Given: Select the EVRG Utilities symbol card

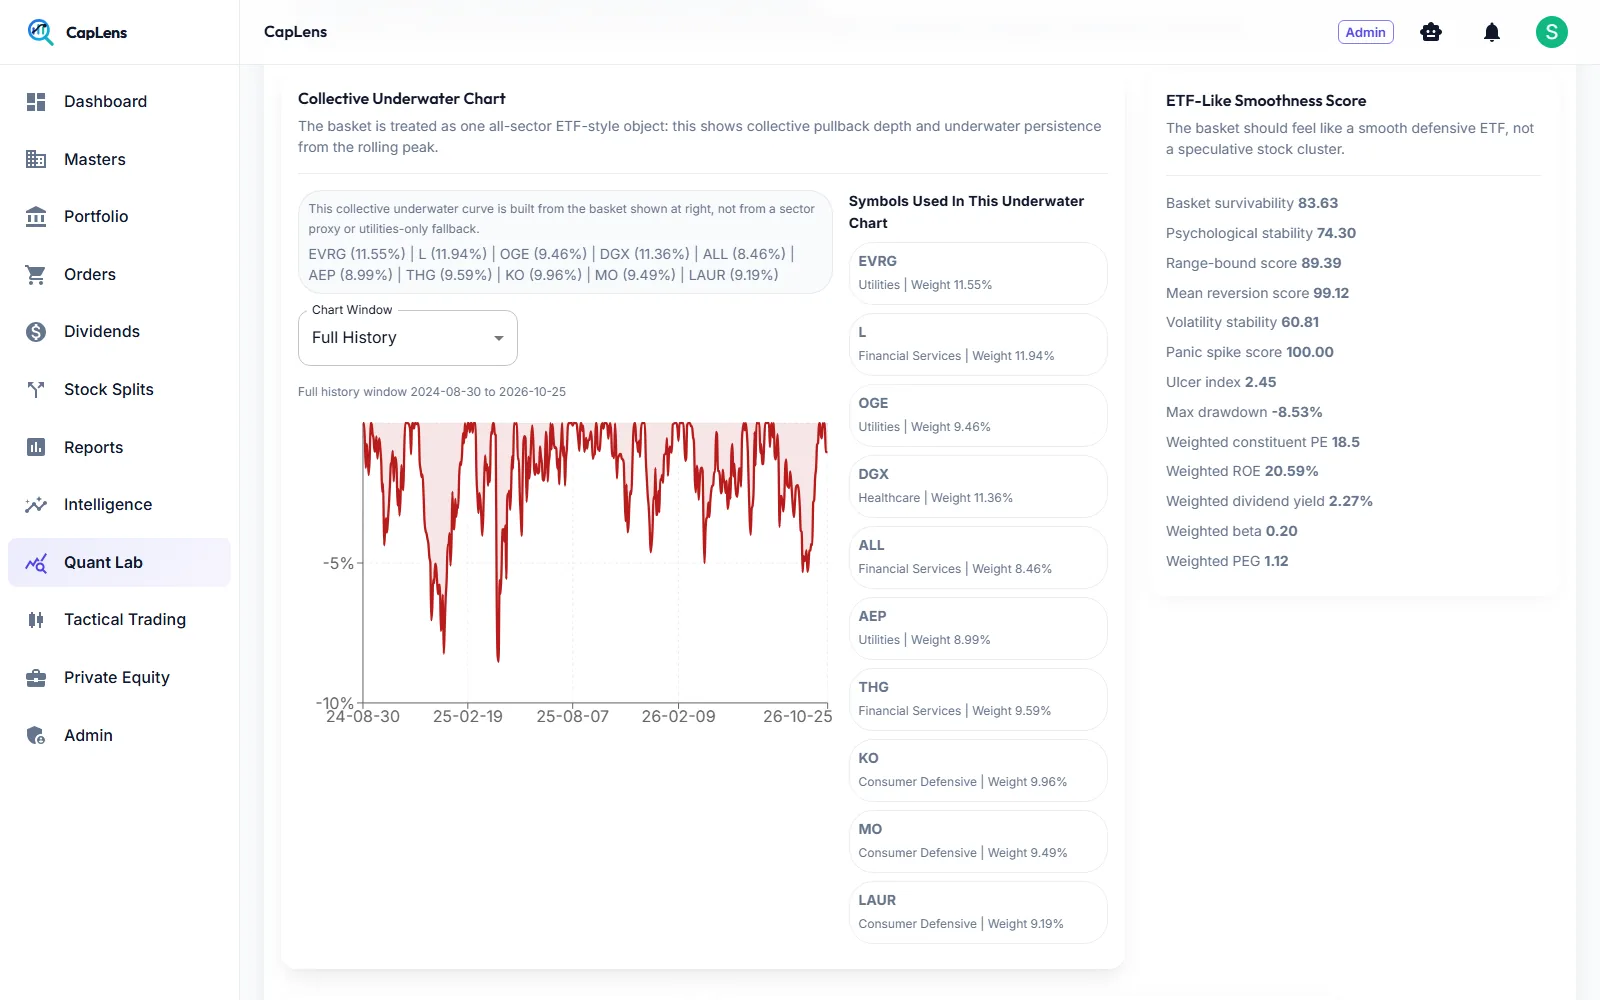Looking at the screenshot, I should 978,273.
